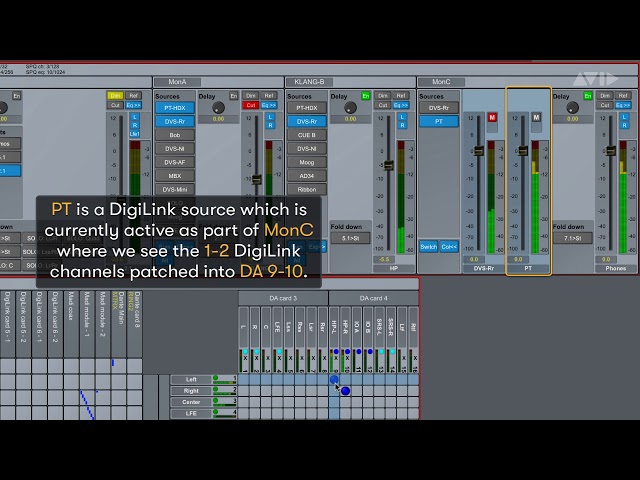
Task: Select the PT source in MonC
Action: (x=439, y=121)
